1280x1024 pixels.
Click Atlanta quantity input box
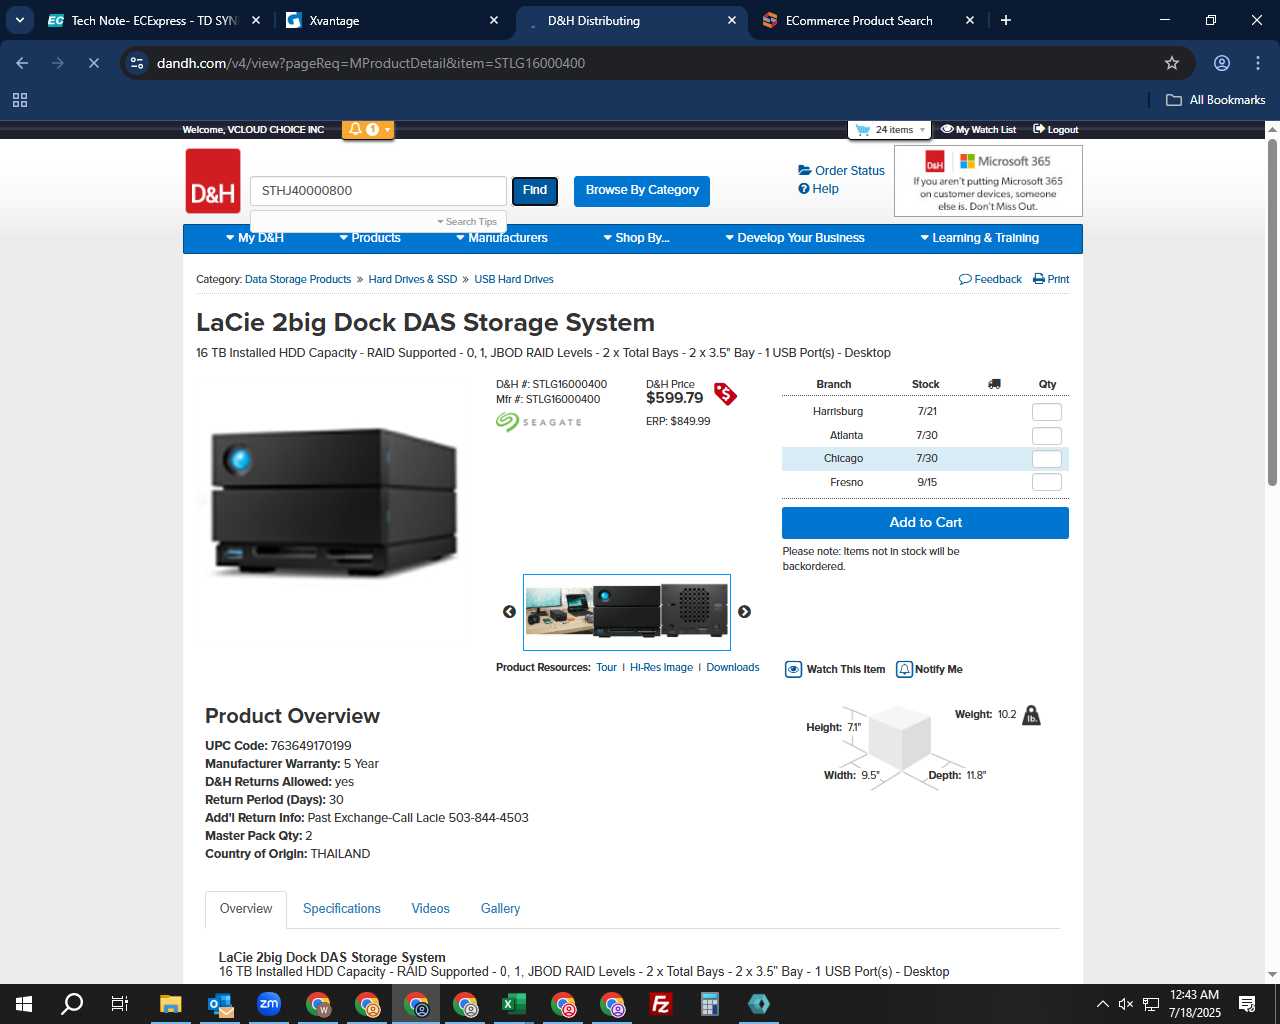pos(1046,436)
